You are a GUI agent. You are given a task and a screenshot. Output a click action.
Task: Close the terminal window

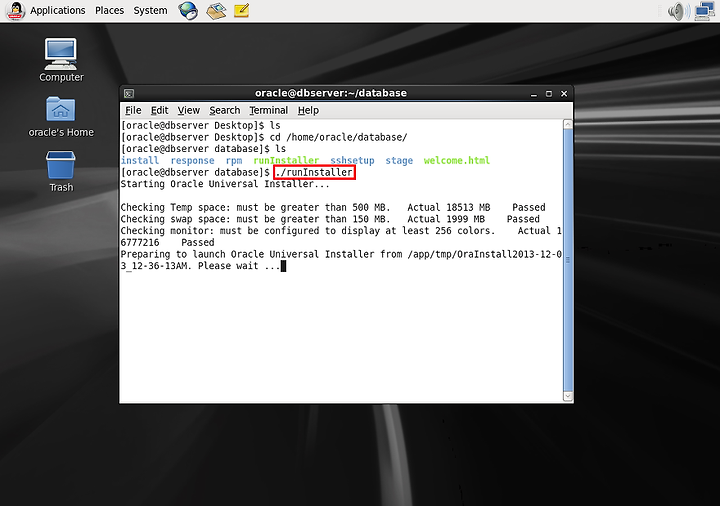click(564, 94)
